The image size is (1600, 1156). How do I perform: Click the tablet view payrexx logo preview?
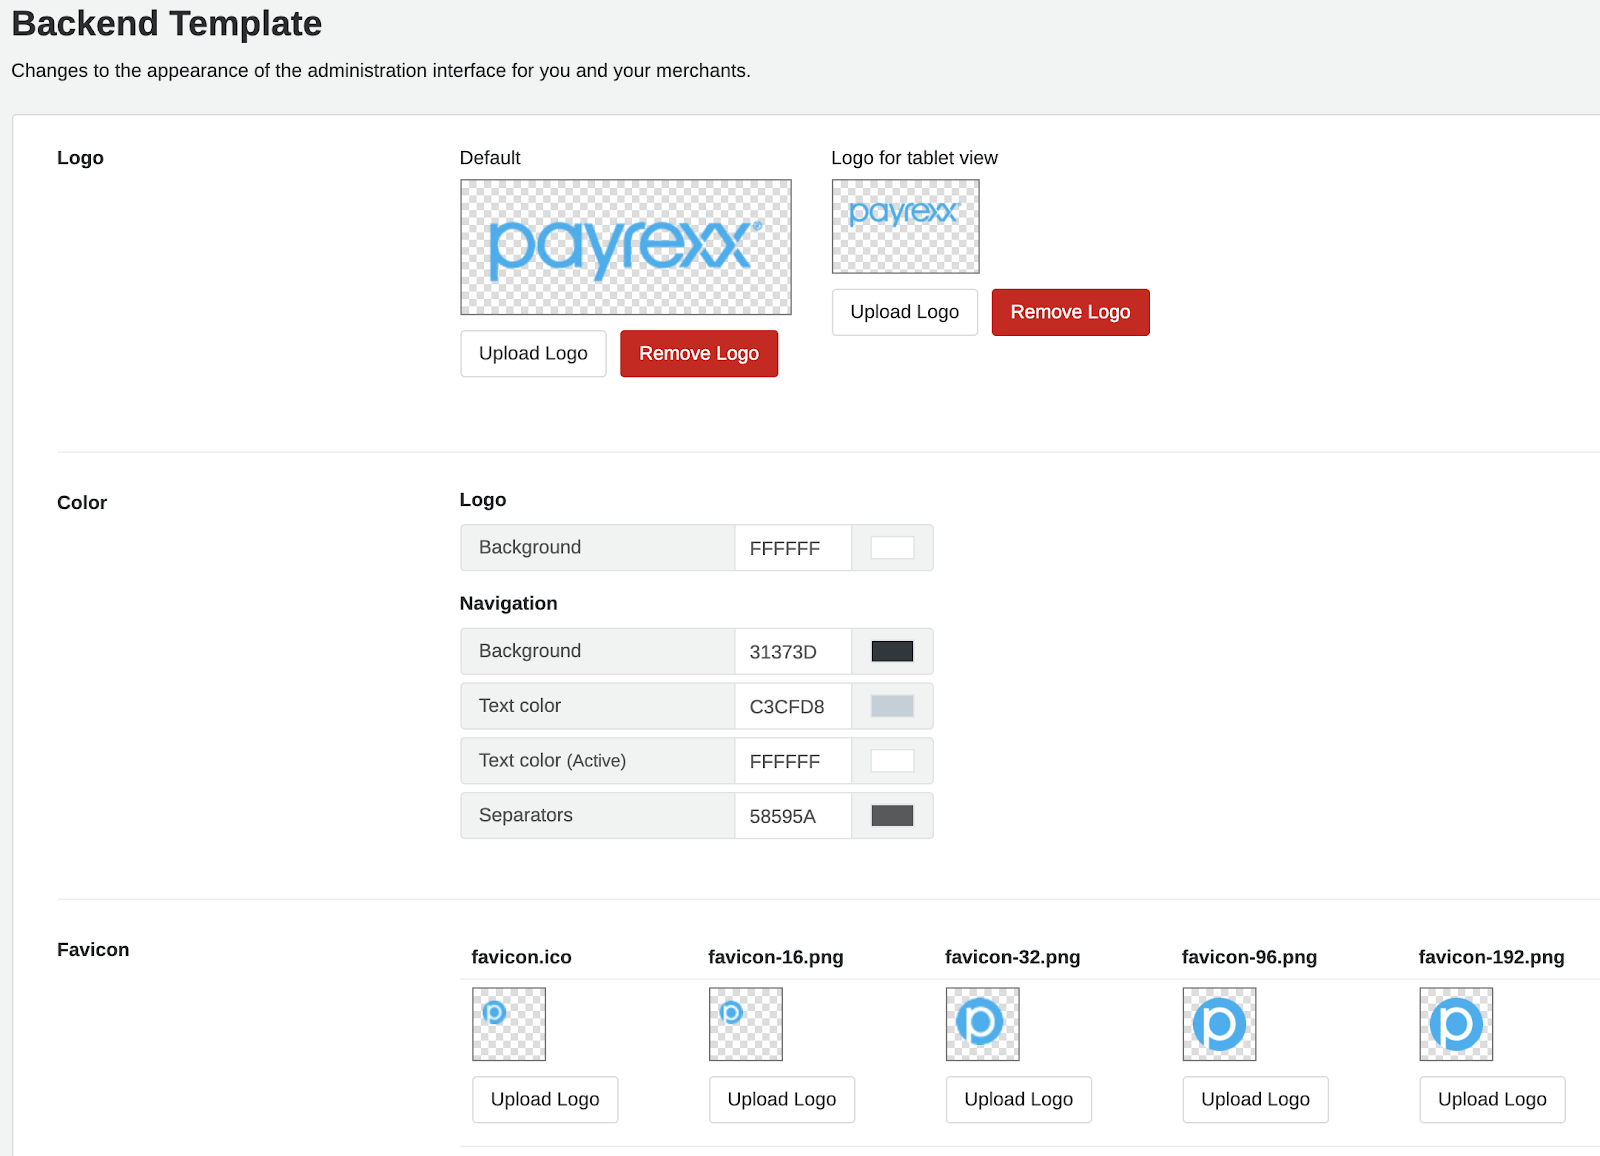coord(906,226)
